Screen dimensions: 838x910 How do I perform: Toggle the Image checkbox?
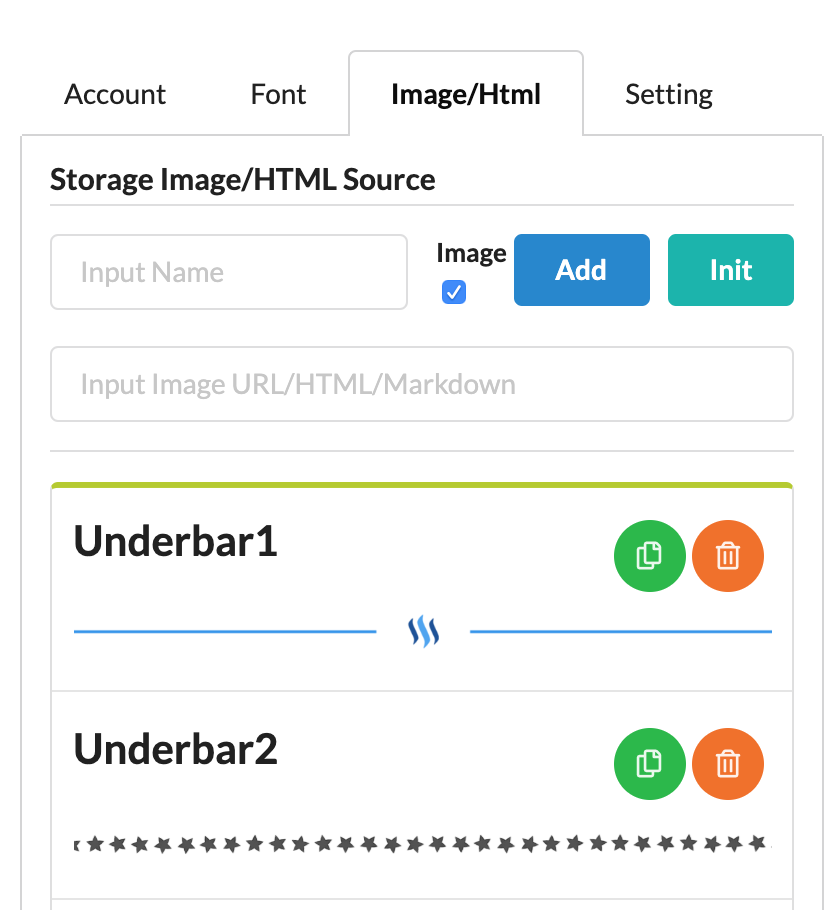click(454, 292)
